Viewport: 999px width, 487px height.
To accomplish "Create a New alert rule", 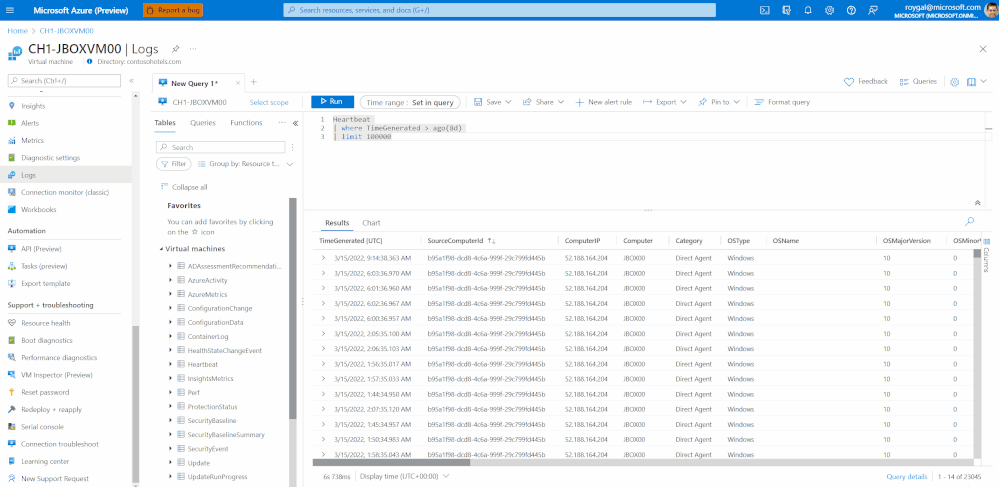I will click(603, 102).
